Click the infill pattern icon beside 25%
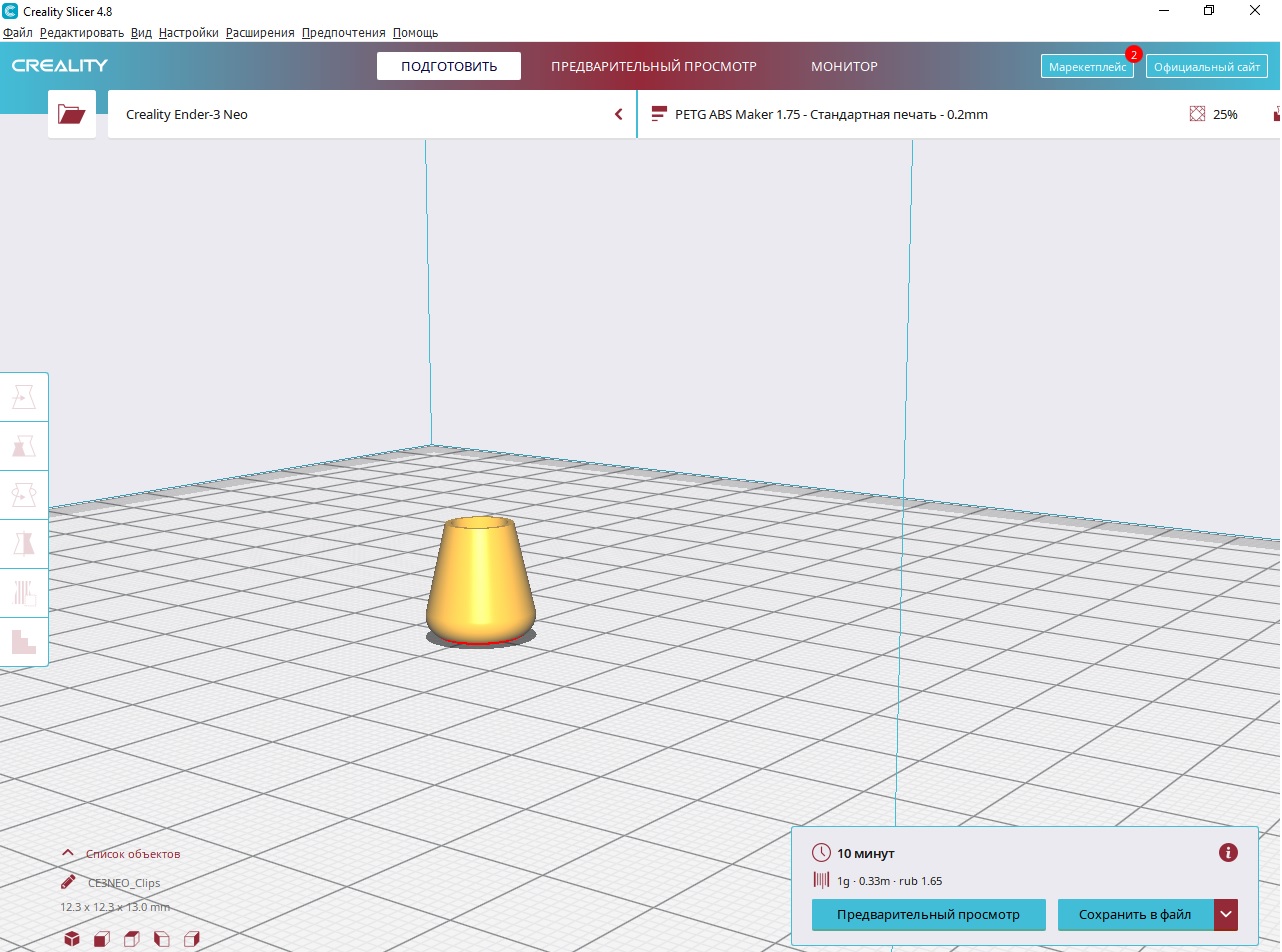The height and width of the screenshot is (952, 1282). [1197, 114]
